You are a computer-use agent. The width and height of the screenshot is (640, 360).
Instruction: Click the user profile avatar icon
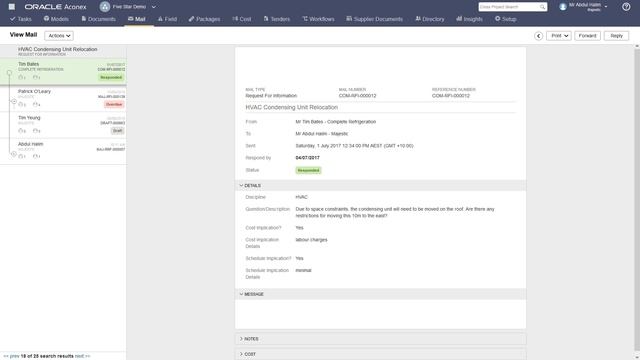tap(563, 7)
